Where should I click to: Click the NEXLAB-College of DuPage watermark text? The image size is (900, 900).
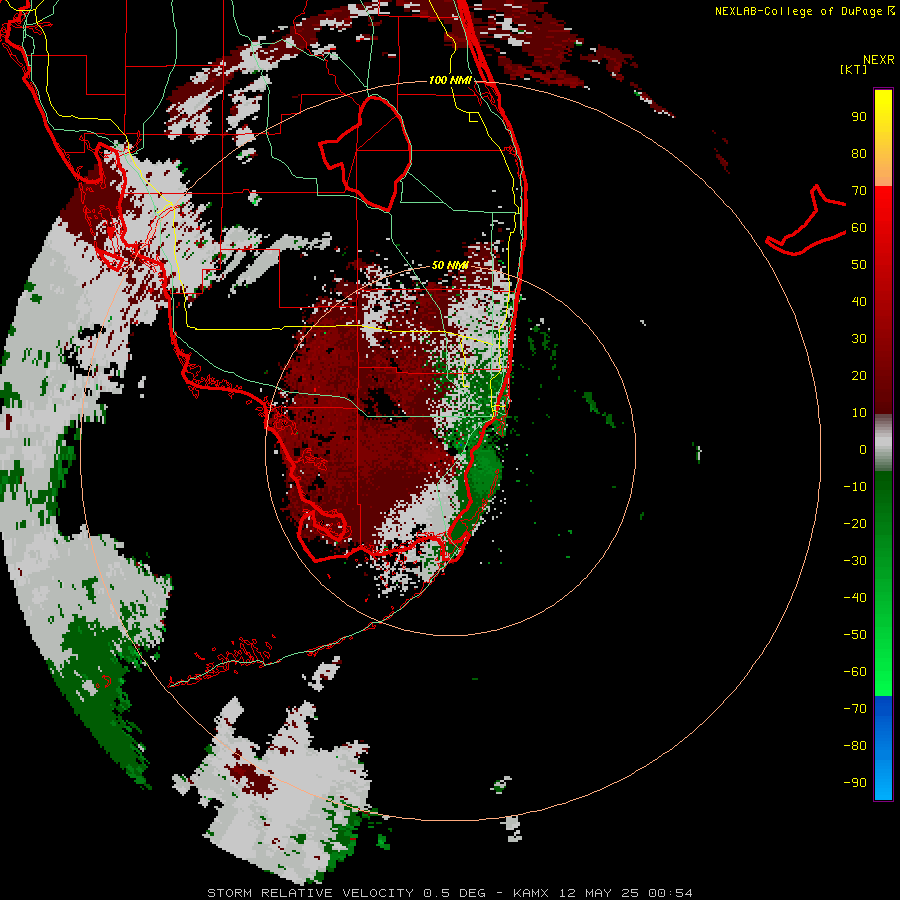coord(804,11)
